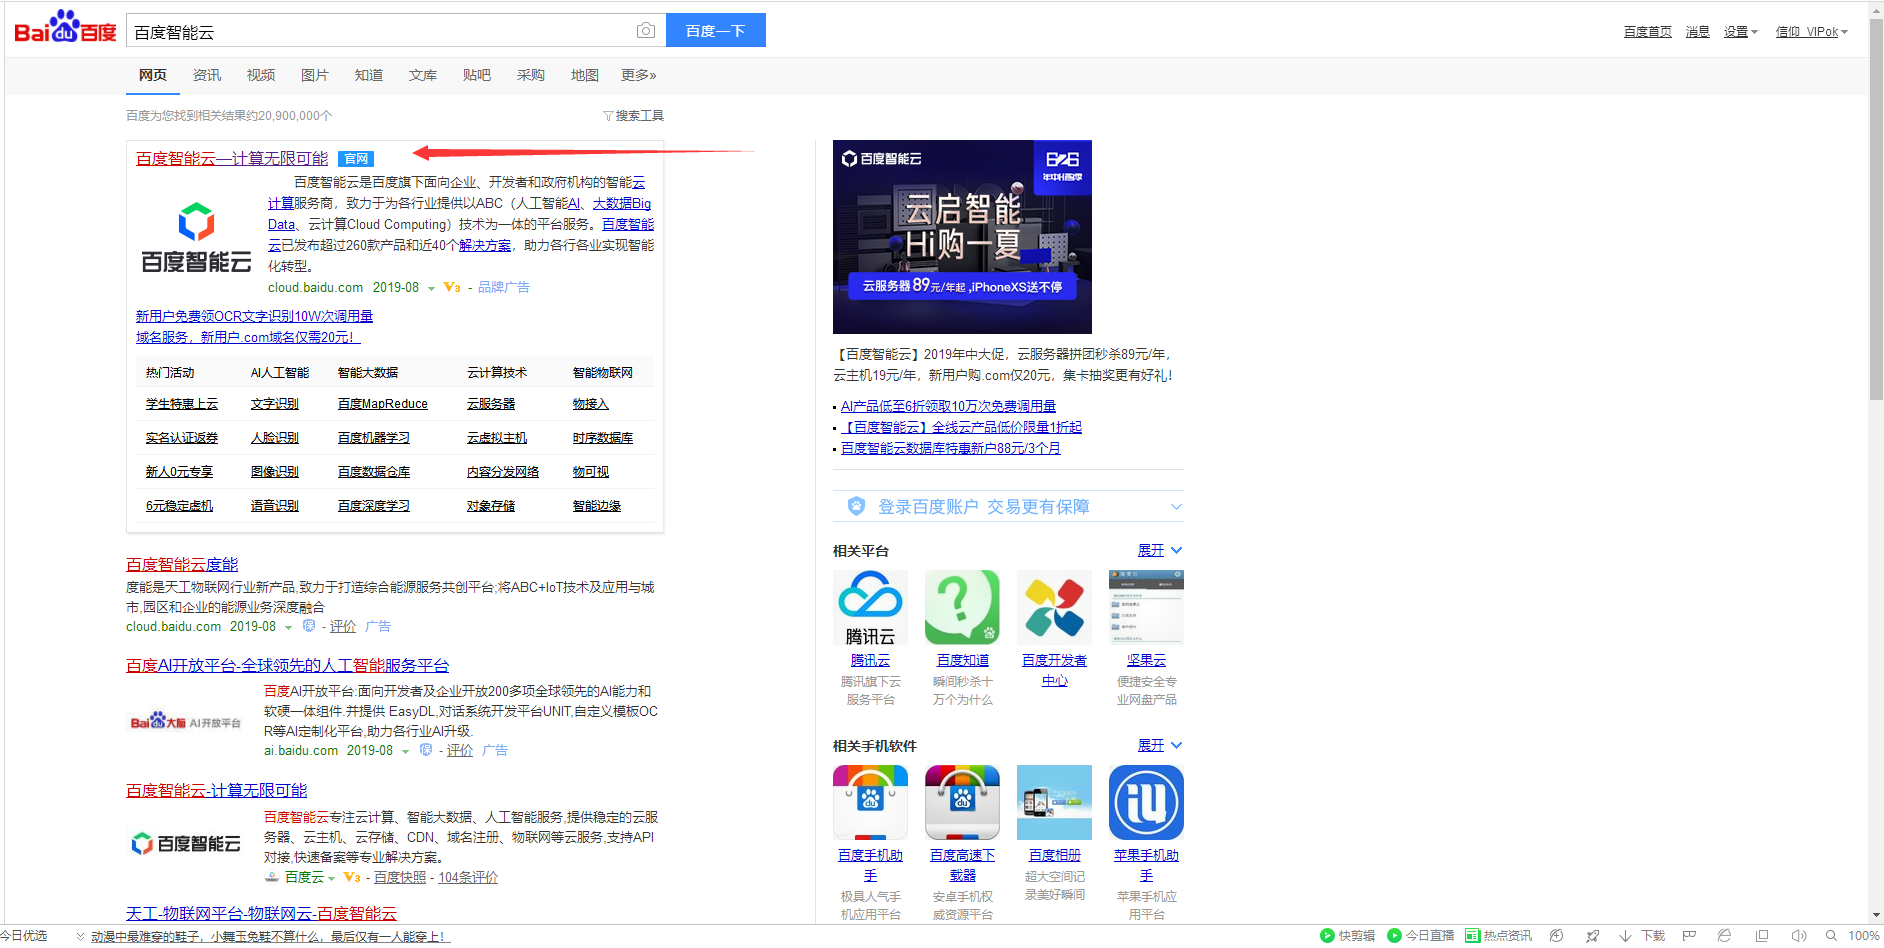Click the 百度开发者中心 icon
The height and width of the screenshot is (948, 1884).
click(x=1054, y=607)
